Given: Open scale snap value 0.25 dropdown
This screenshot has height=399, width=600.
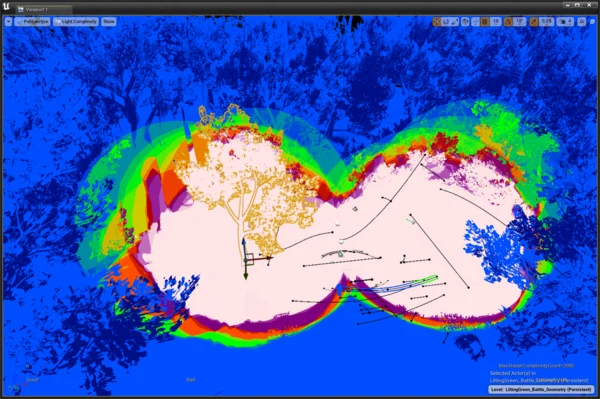Looking at the screenshot, I should (546, 22).
